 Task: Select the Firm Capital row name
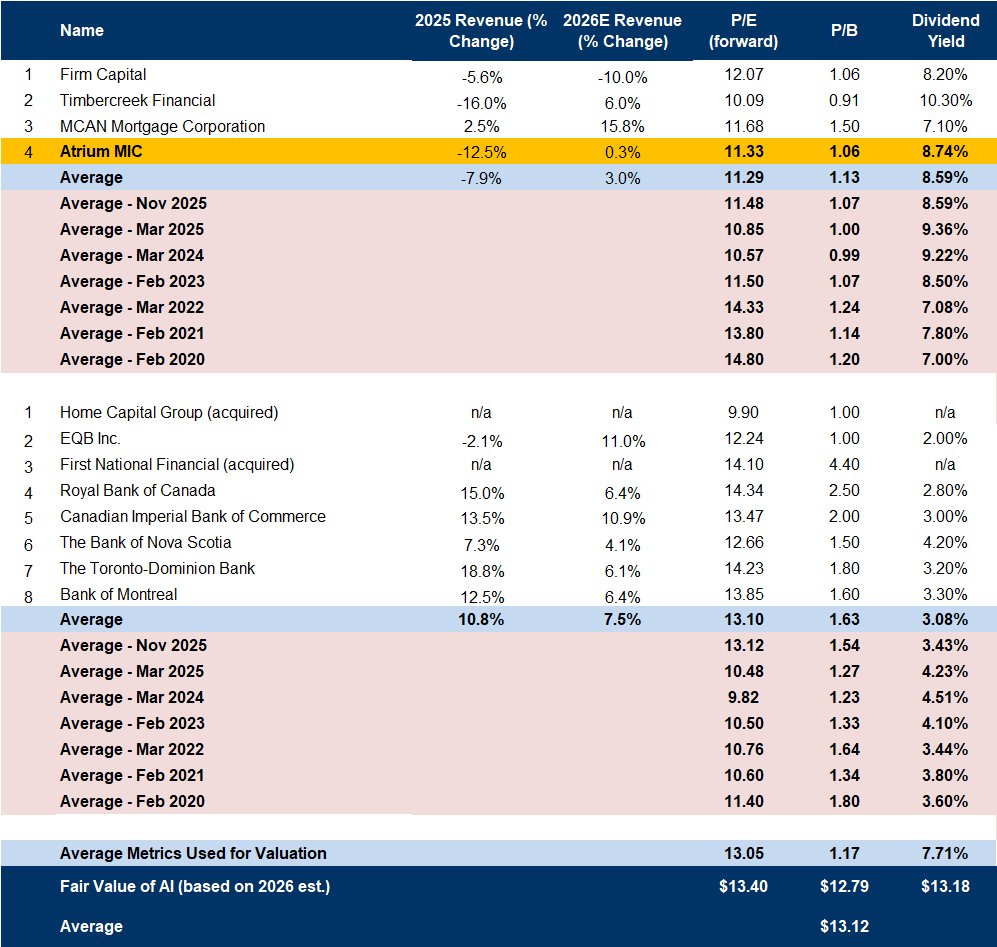(103, 74)
